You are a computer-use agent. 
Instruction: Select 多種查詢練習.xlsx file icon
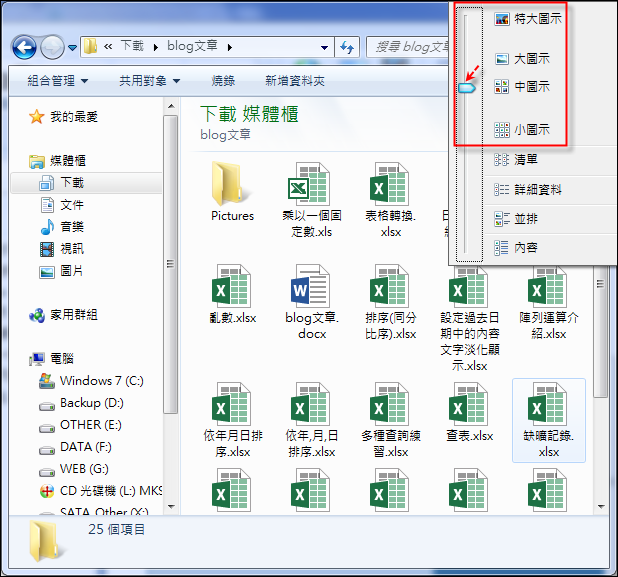(390, 404)
